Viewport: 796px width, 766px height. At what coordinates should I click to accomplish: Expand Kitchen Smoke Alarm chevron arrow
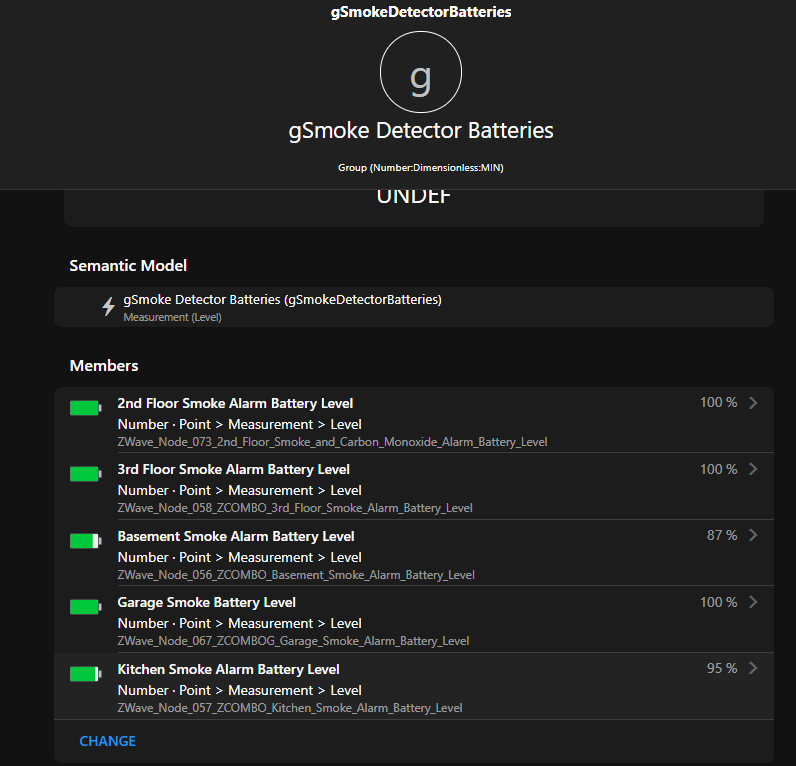tap(753, 668)
